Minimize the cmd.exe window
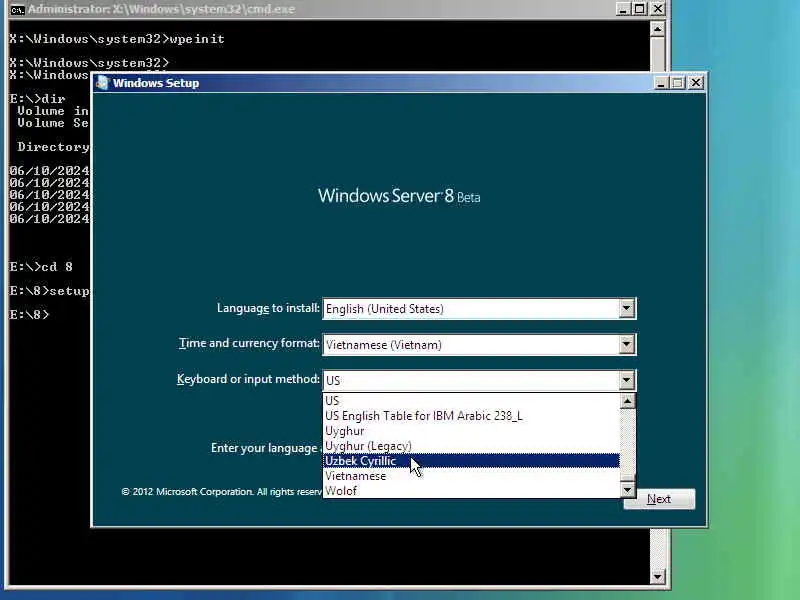 pyautogui.click(x=623, y=9)
